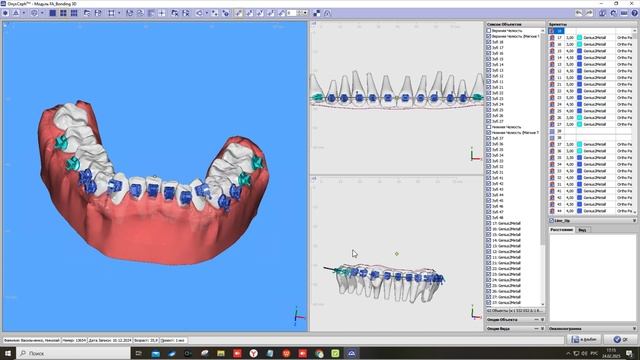This screenshot has width=640, height=360.
Task: Toggle checkbox for 13: Genius2Metal object
Action: [x=489, y=246]
